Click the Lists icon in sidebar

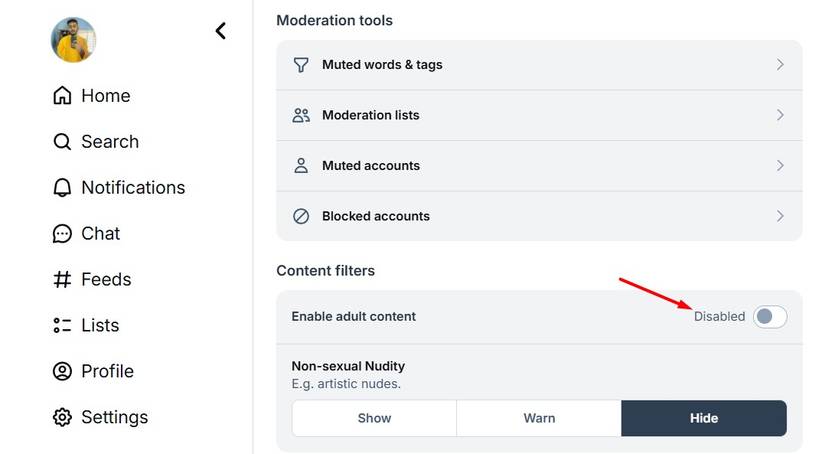(x=62, y=326)
